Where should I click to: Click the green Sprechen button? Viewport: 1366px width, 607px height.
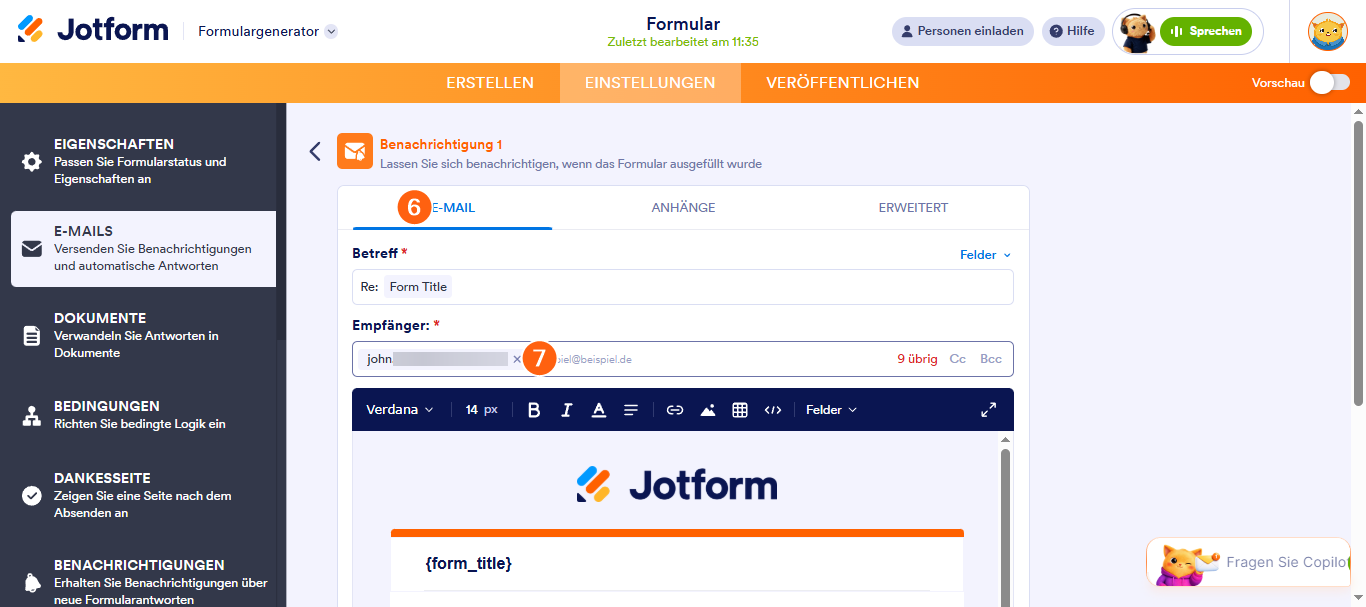tap(1206, 31)
